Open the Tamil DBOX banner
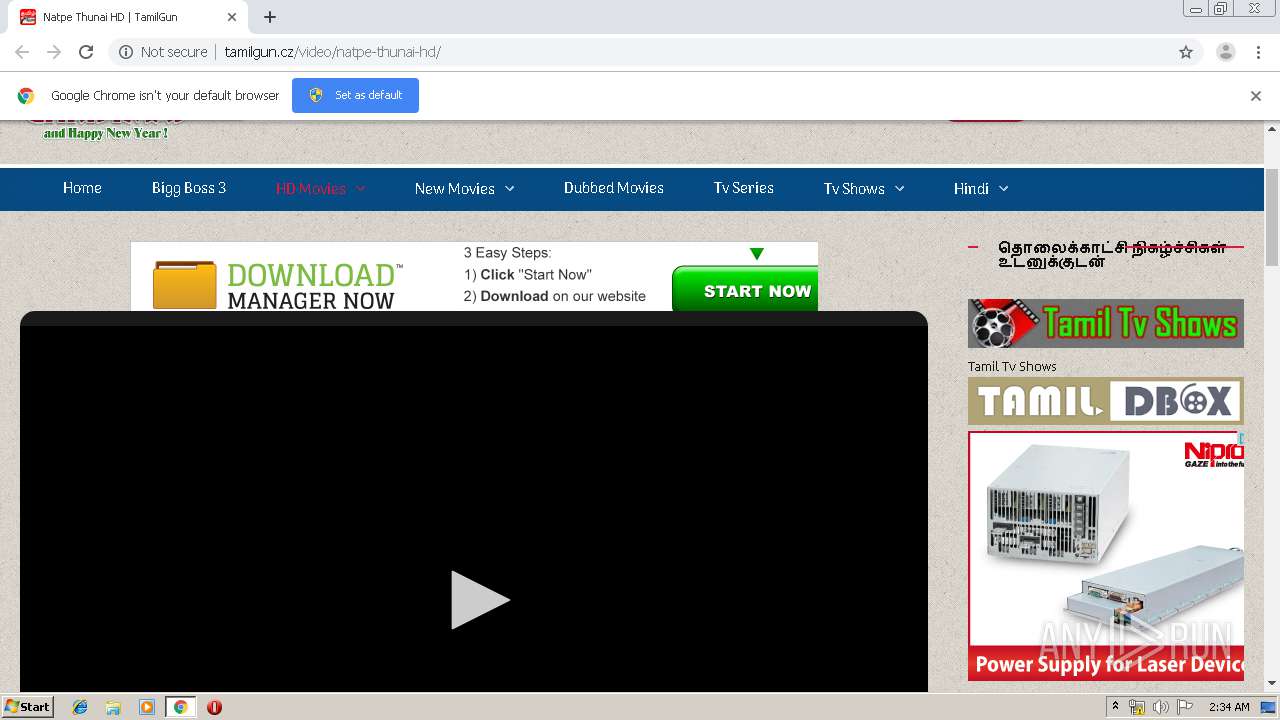 1106,401
